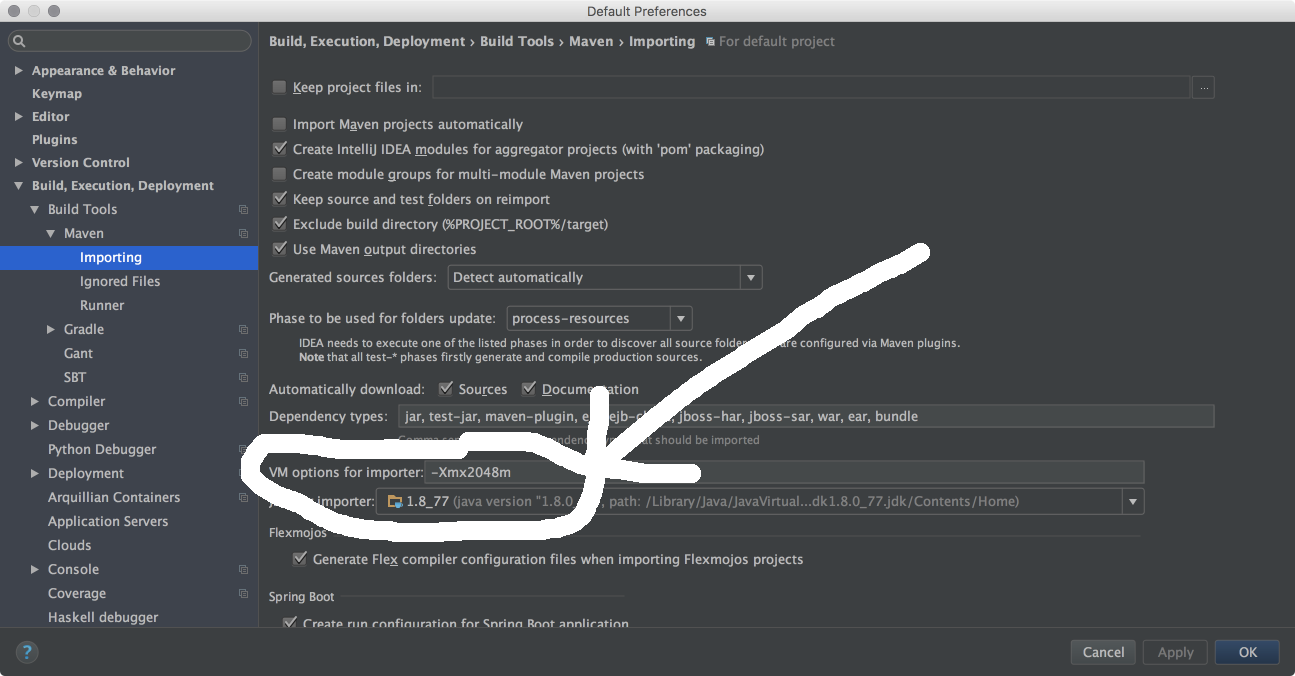Toggle Exclude build directory checkbox
Image resolution: width=1295 pixels, height=676 pixels.
279,224
